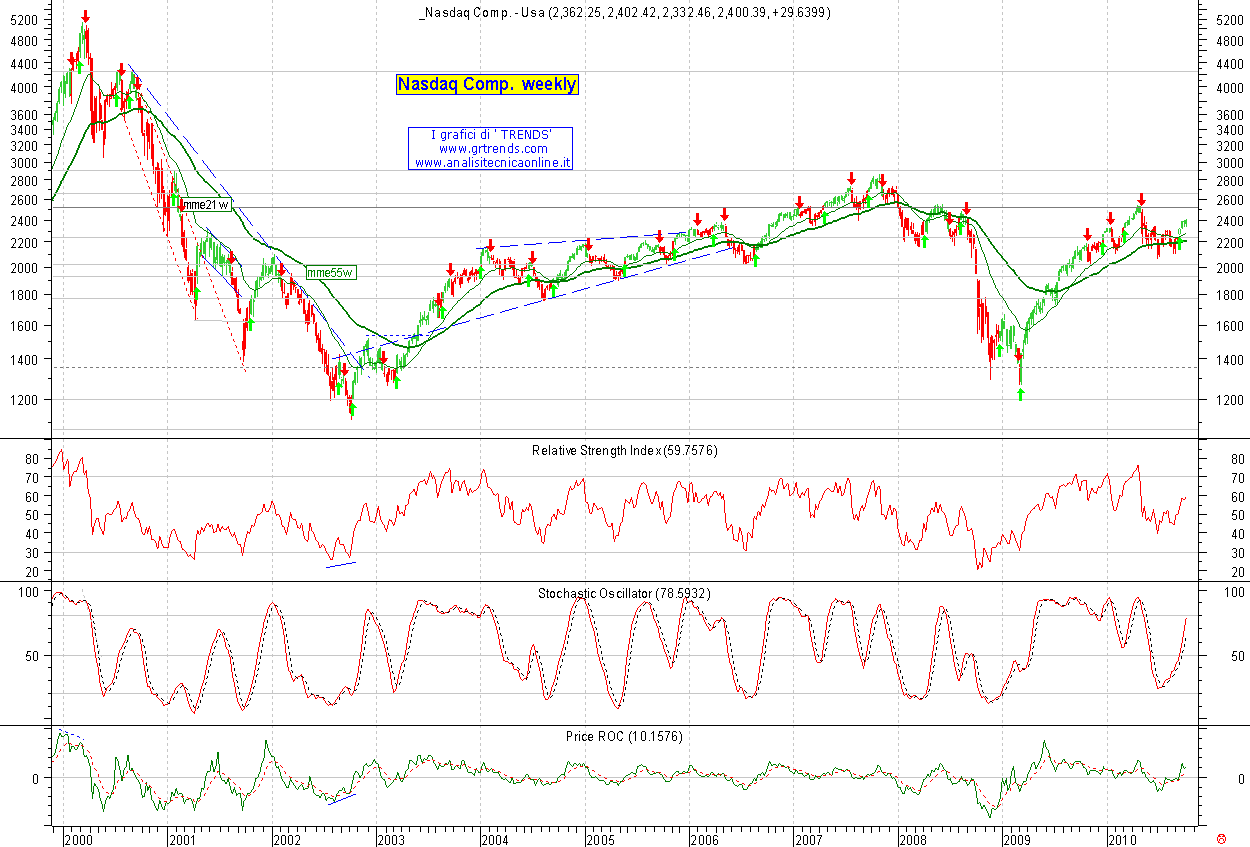Image resolution: width=1250 pixels, height=847 pixels.
Task: Click the yellow "Nasdaq Comp. weekly" label
Action: pyautogui.click(x=487, y=85)
